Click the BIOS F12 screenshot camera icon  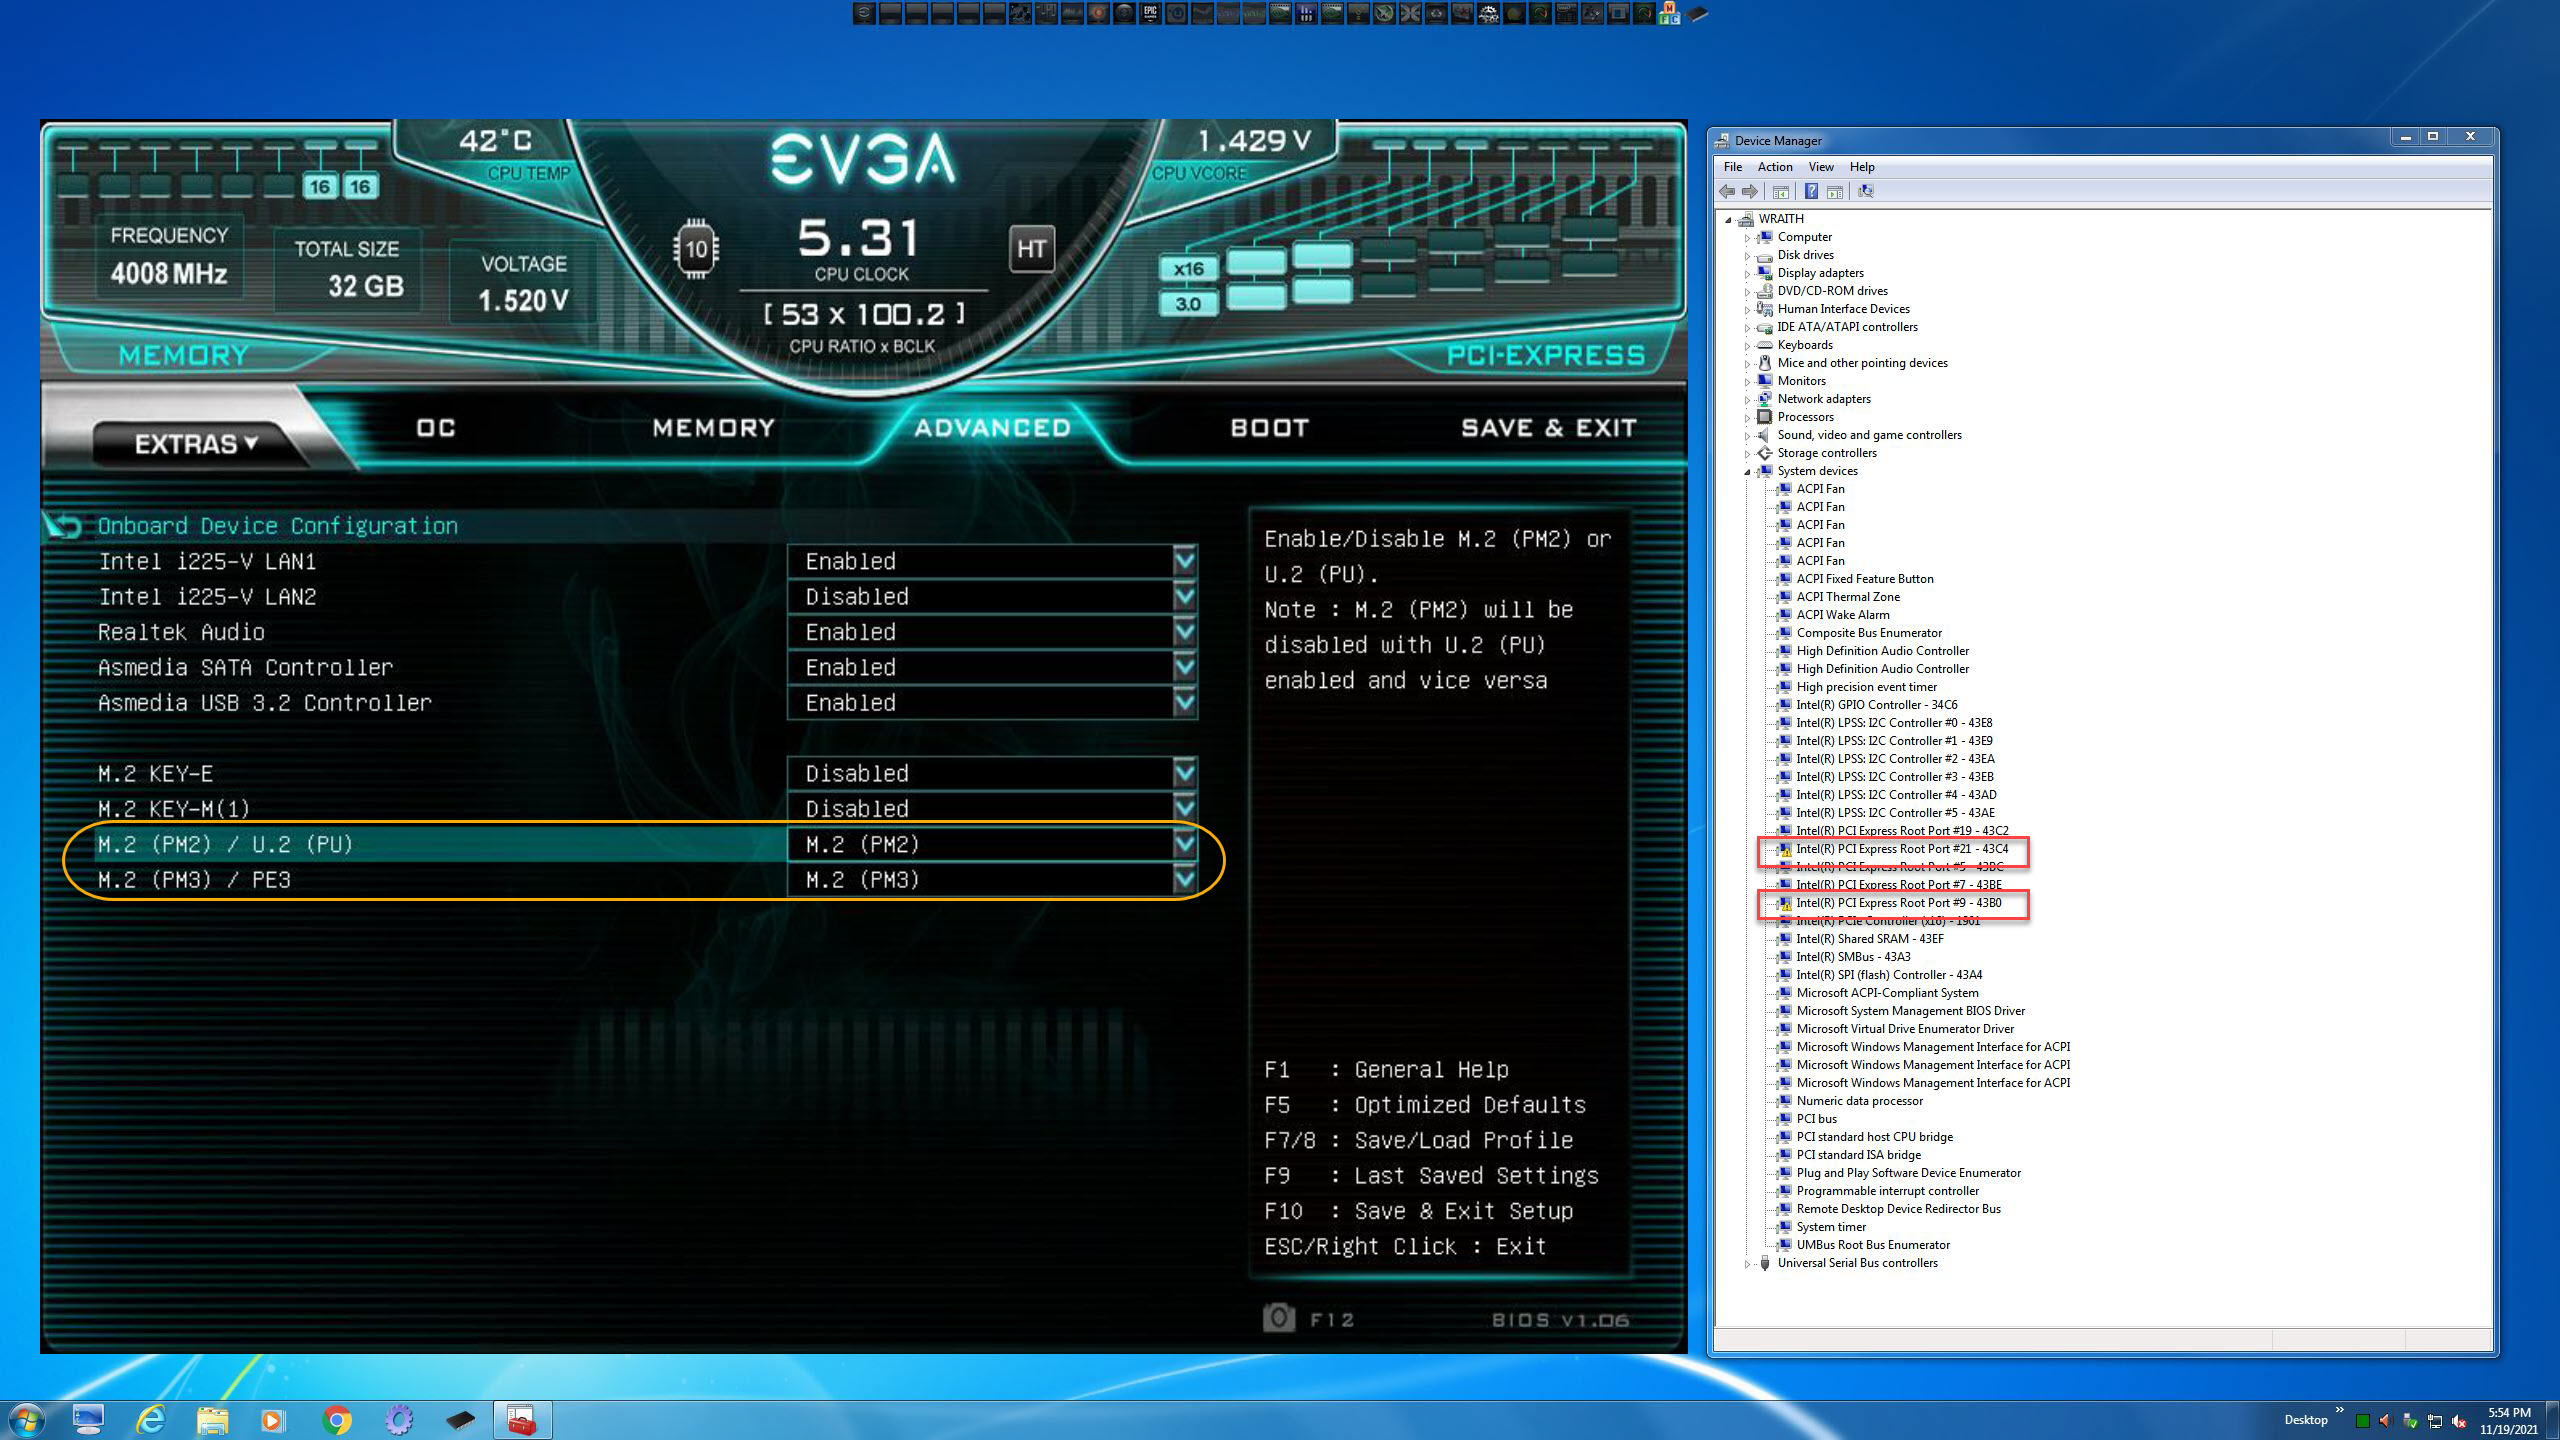pos(1278,1318)
